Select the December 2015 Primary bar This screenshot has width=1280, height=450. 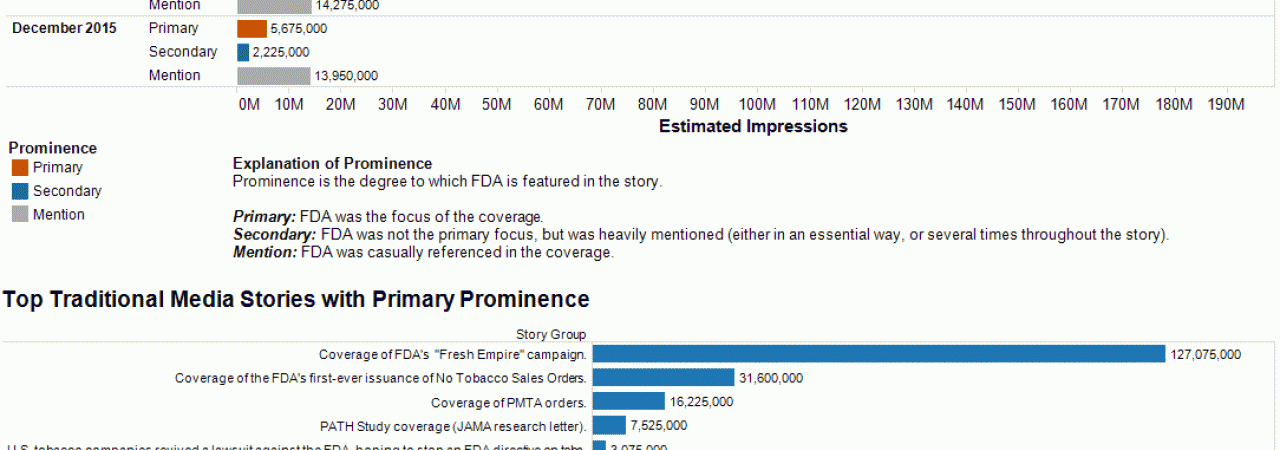[x=252, y=28]
